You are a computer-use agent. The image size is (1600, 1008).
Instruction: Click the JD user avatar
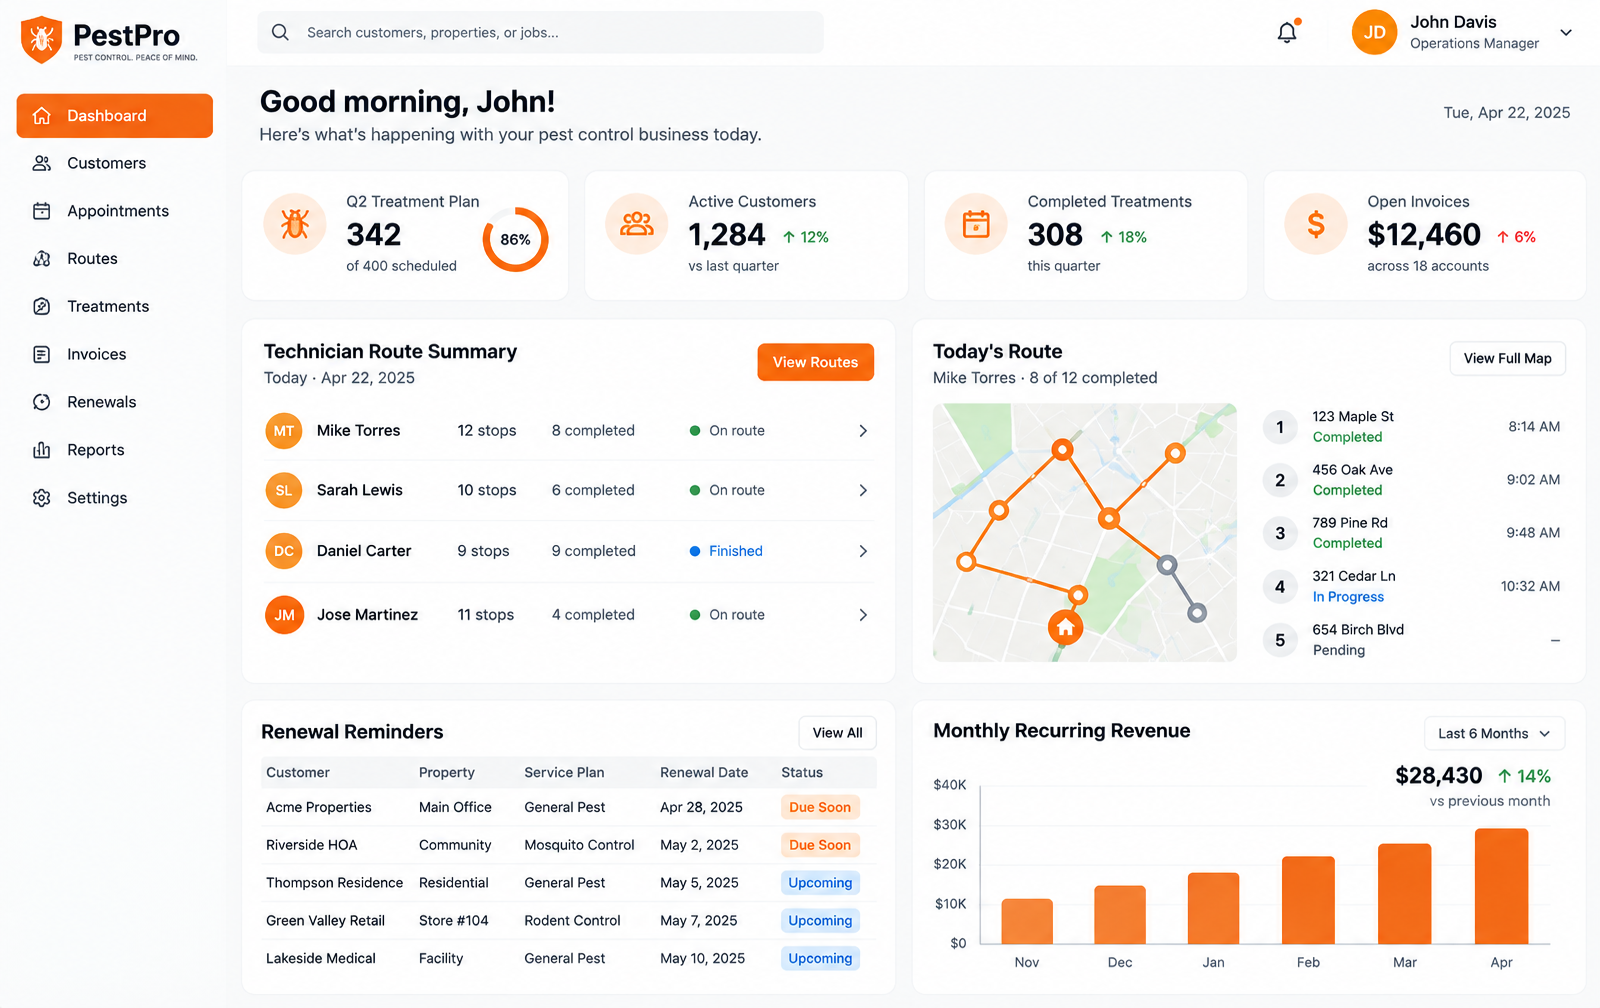point(1374,32)
